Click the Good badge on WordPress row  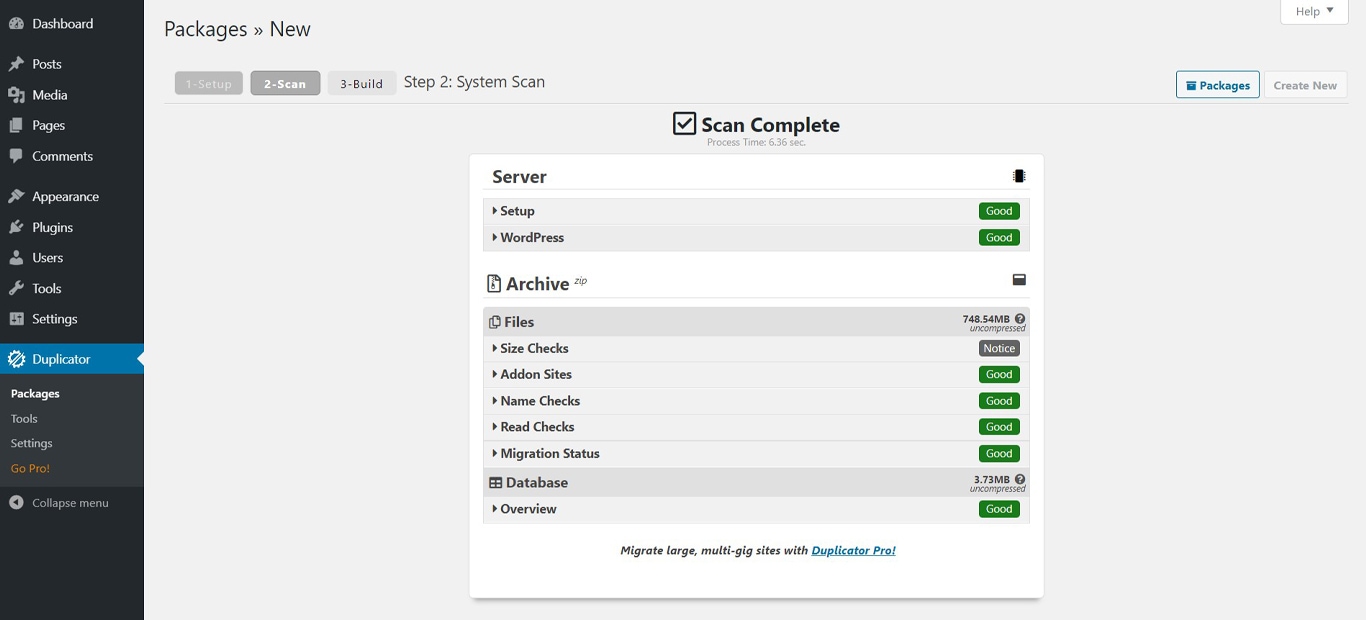(999, 238)
